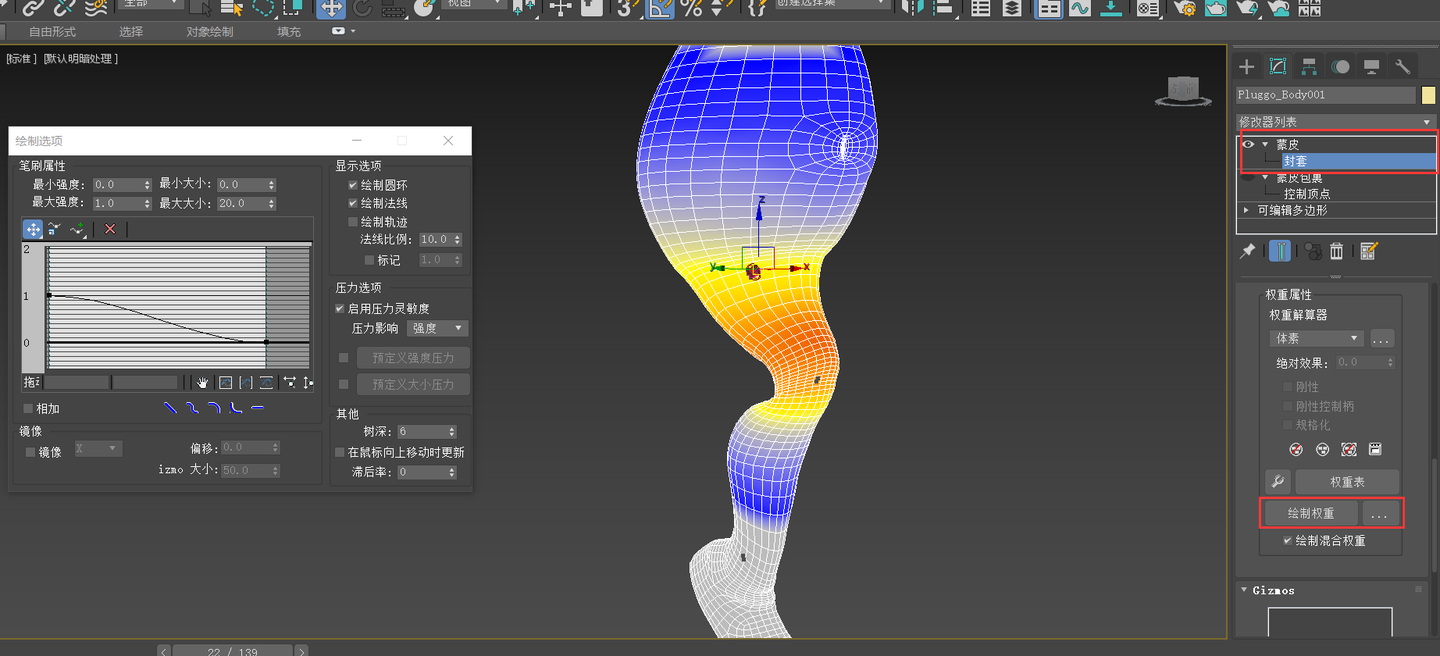The image size is (1440, 656).
Task: Expand the 可编辑多边形 entry in the stack
Action: pos(1245,210)
